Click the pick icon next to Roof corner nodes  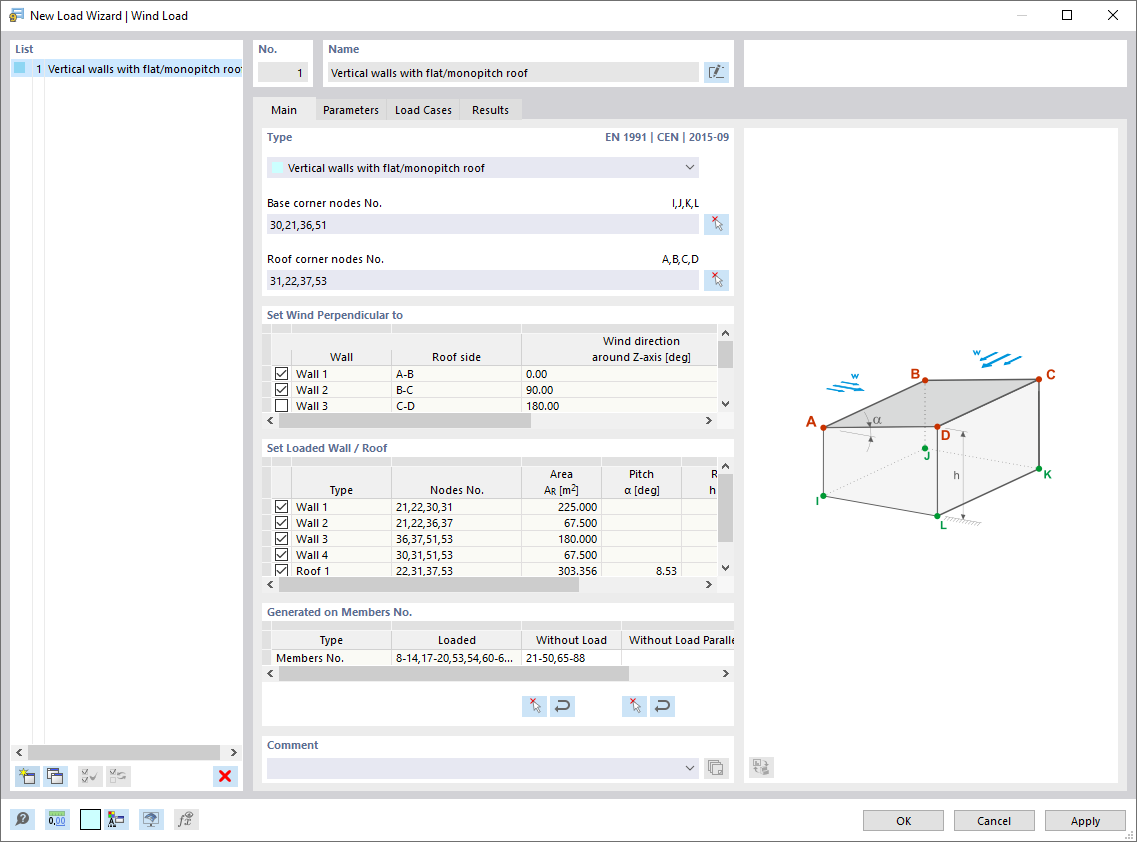(716, 280)
